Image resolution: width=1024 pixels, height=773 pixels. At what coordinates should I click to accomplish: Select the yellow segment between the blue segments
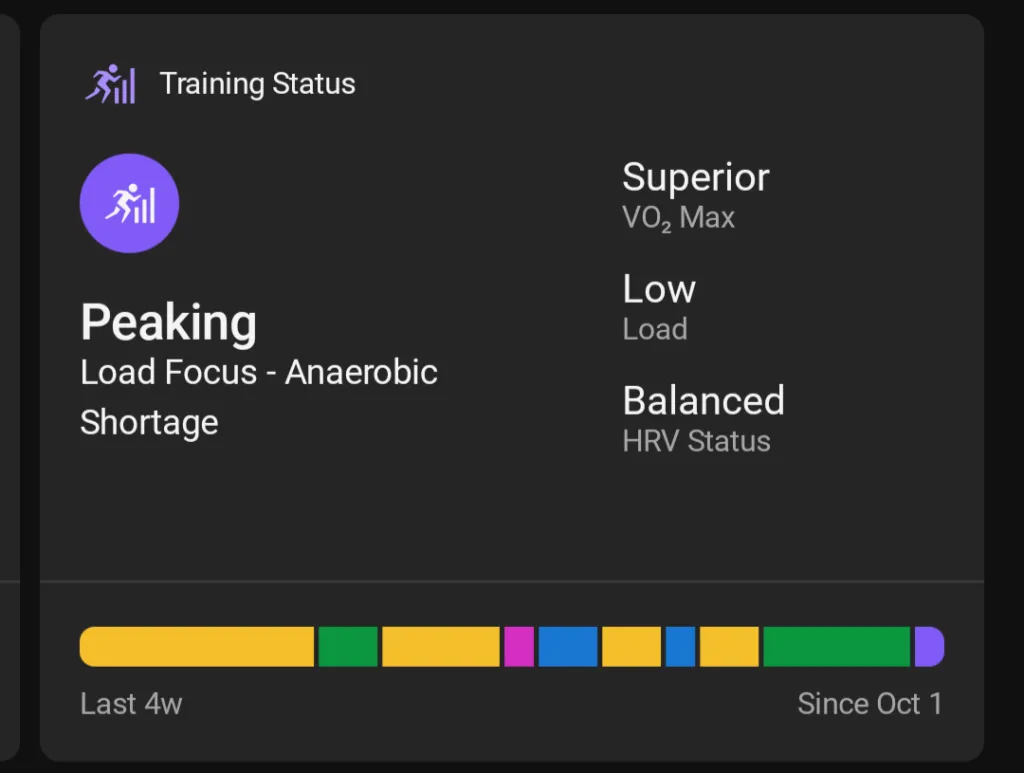point(631,647)
